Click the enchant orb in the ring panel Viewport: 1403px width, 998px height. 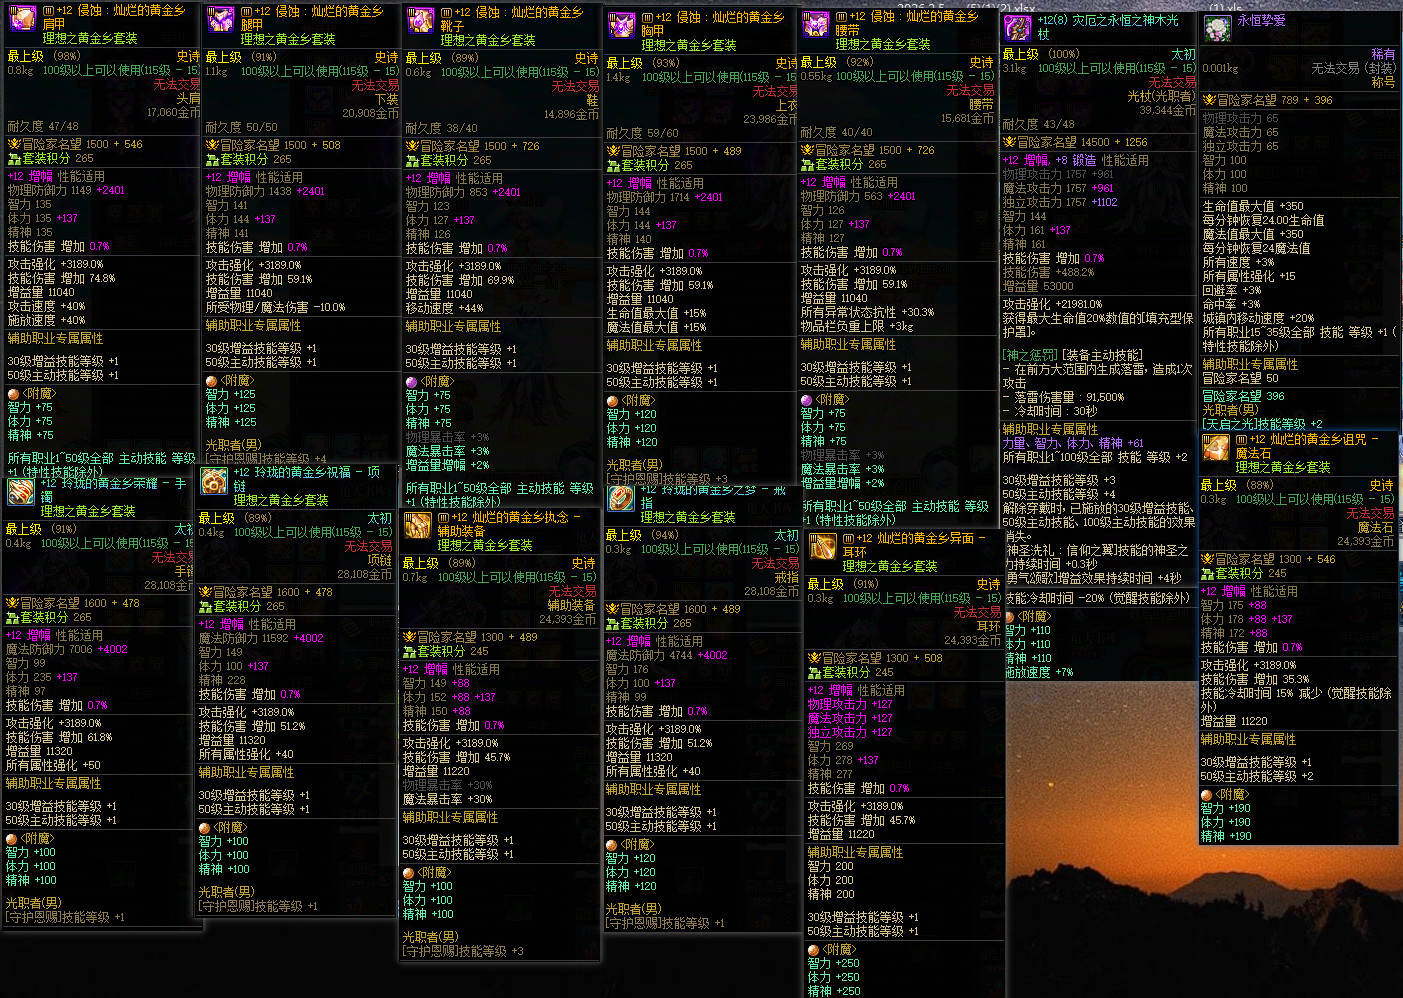click(x=611, y=845)
